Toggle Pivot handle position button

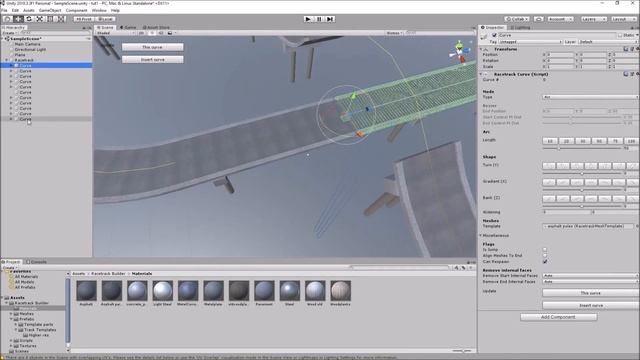pos(84,19)
